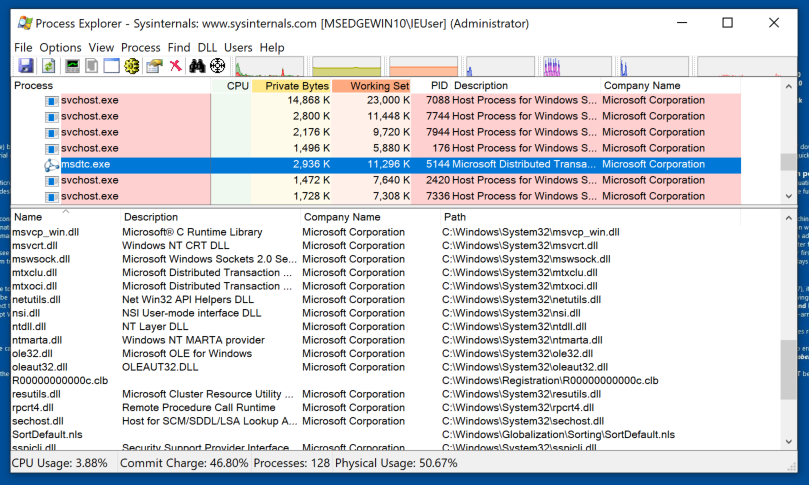Sort upper pane by Description column header
Screen dimensions: 809x485
526,86
